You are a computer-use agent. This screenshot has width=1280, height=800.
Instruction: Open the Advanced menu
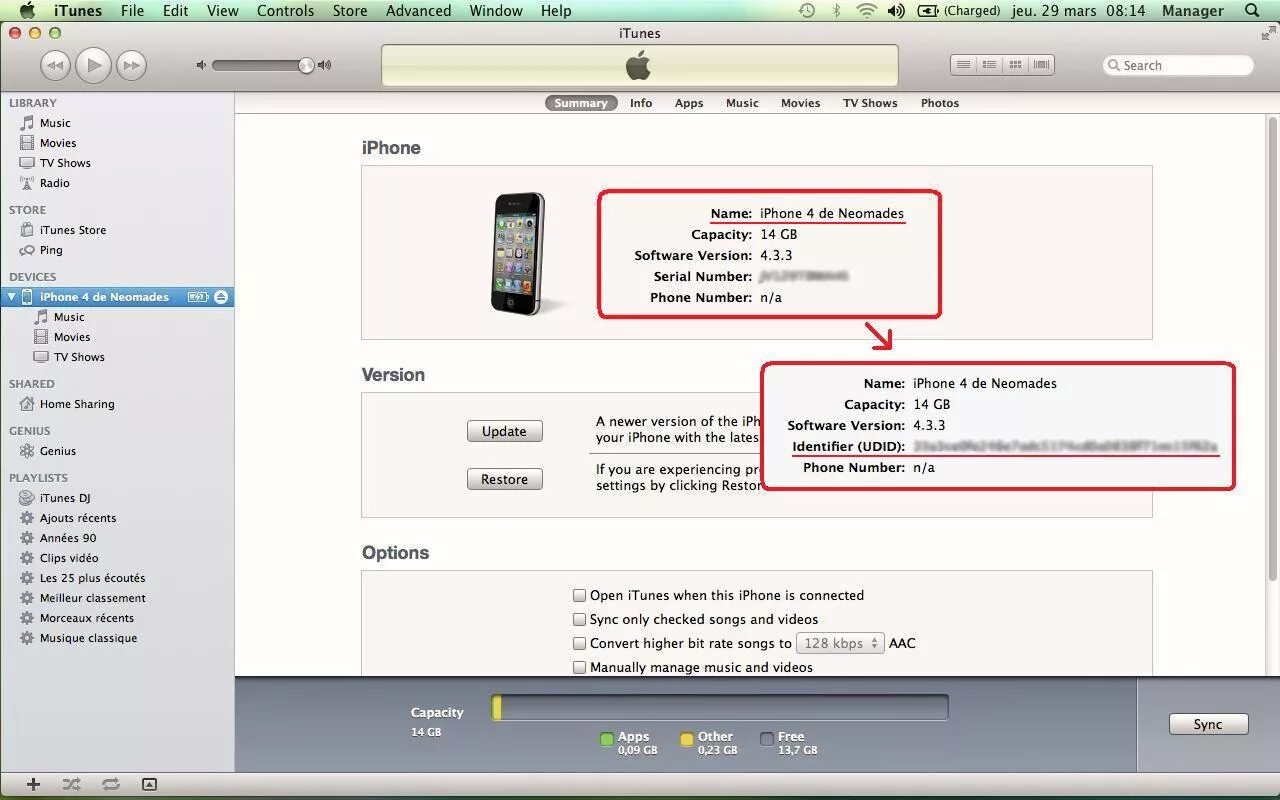point(418,11)
